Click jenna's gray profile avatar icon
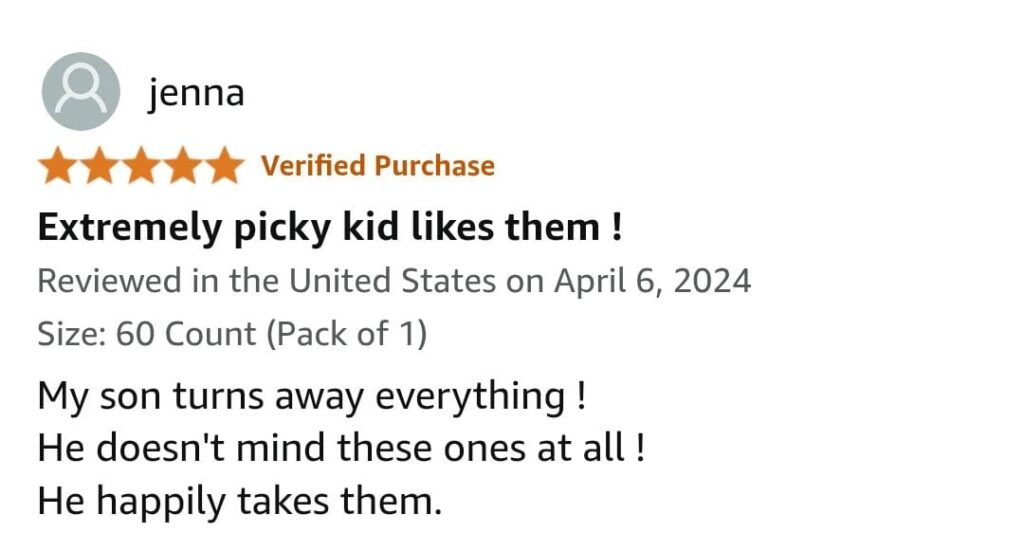This screenshot has width=1024, height=551. pyautogui.click(x=80, y=92)
